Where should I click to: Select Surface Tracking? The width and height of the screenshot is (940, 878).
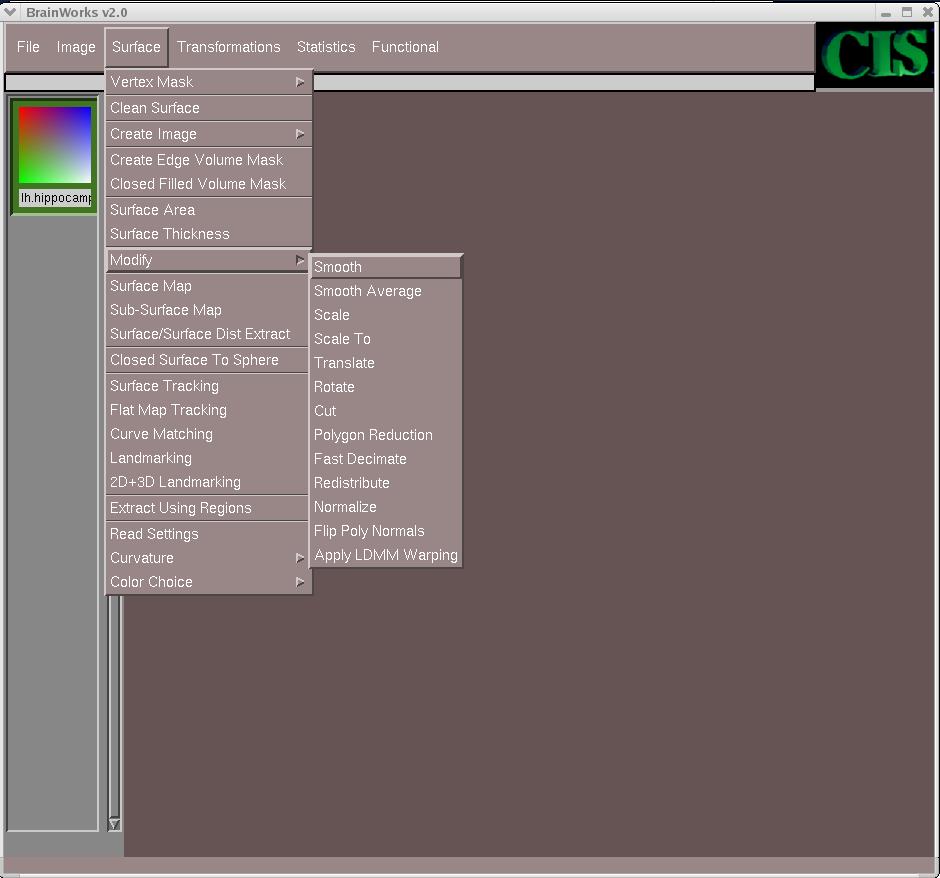(x=209, y=386)
